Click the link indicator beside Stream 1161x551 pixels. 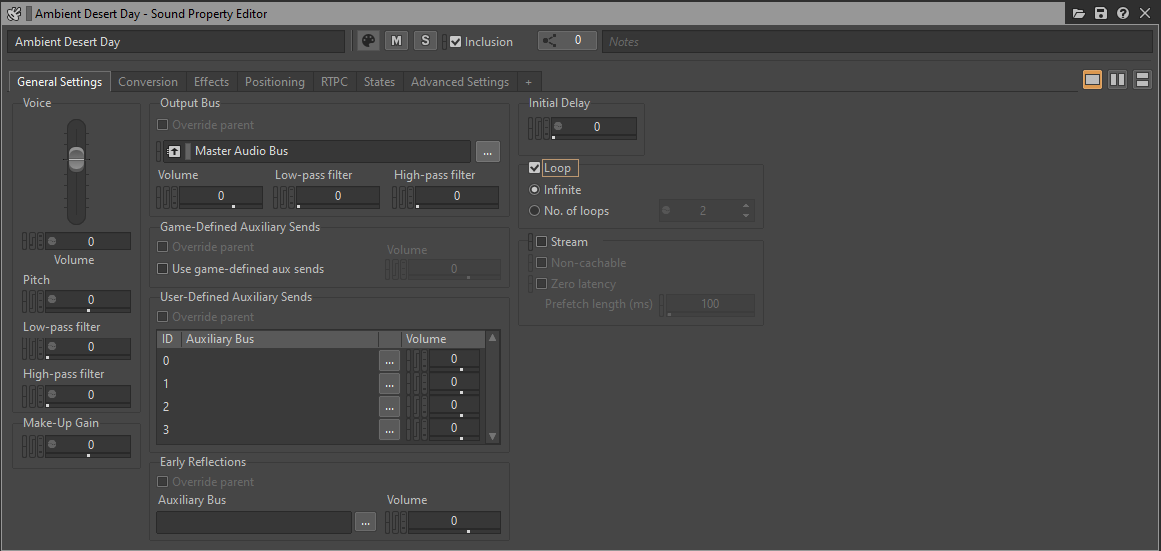pyautogui.click(x=530, y=241)
